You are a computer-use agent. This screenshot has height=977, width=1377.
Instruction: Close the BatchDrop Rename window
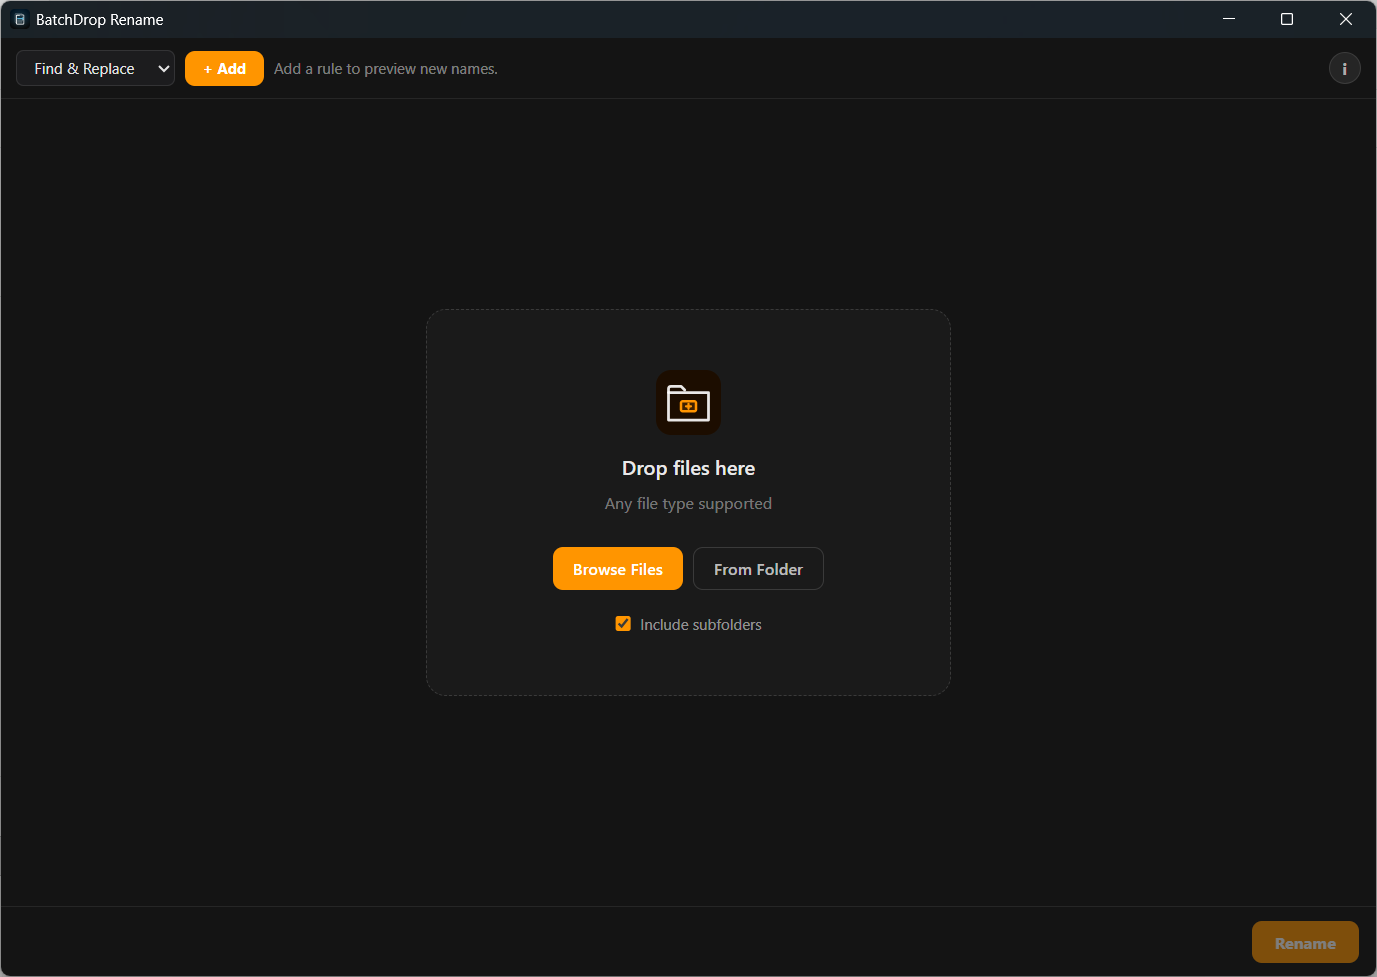pos(1346,19)
